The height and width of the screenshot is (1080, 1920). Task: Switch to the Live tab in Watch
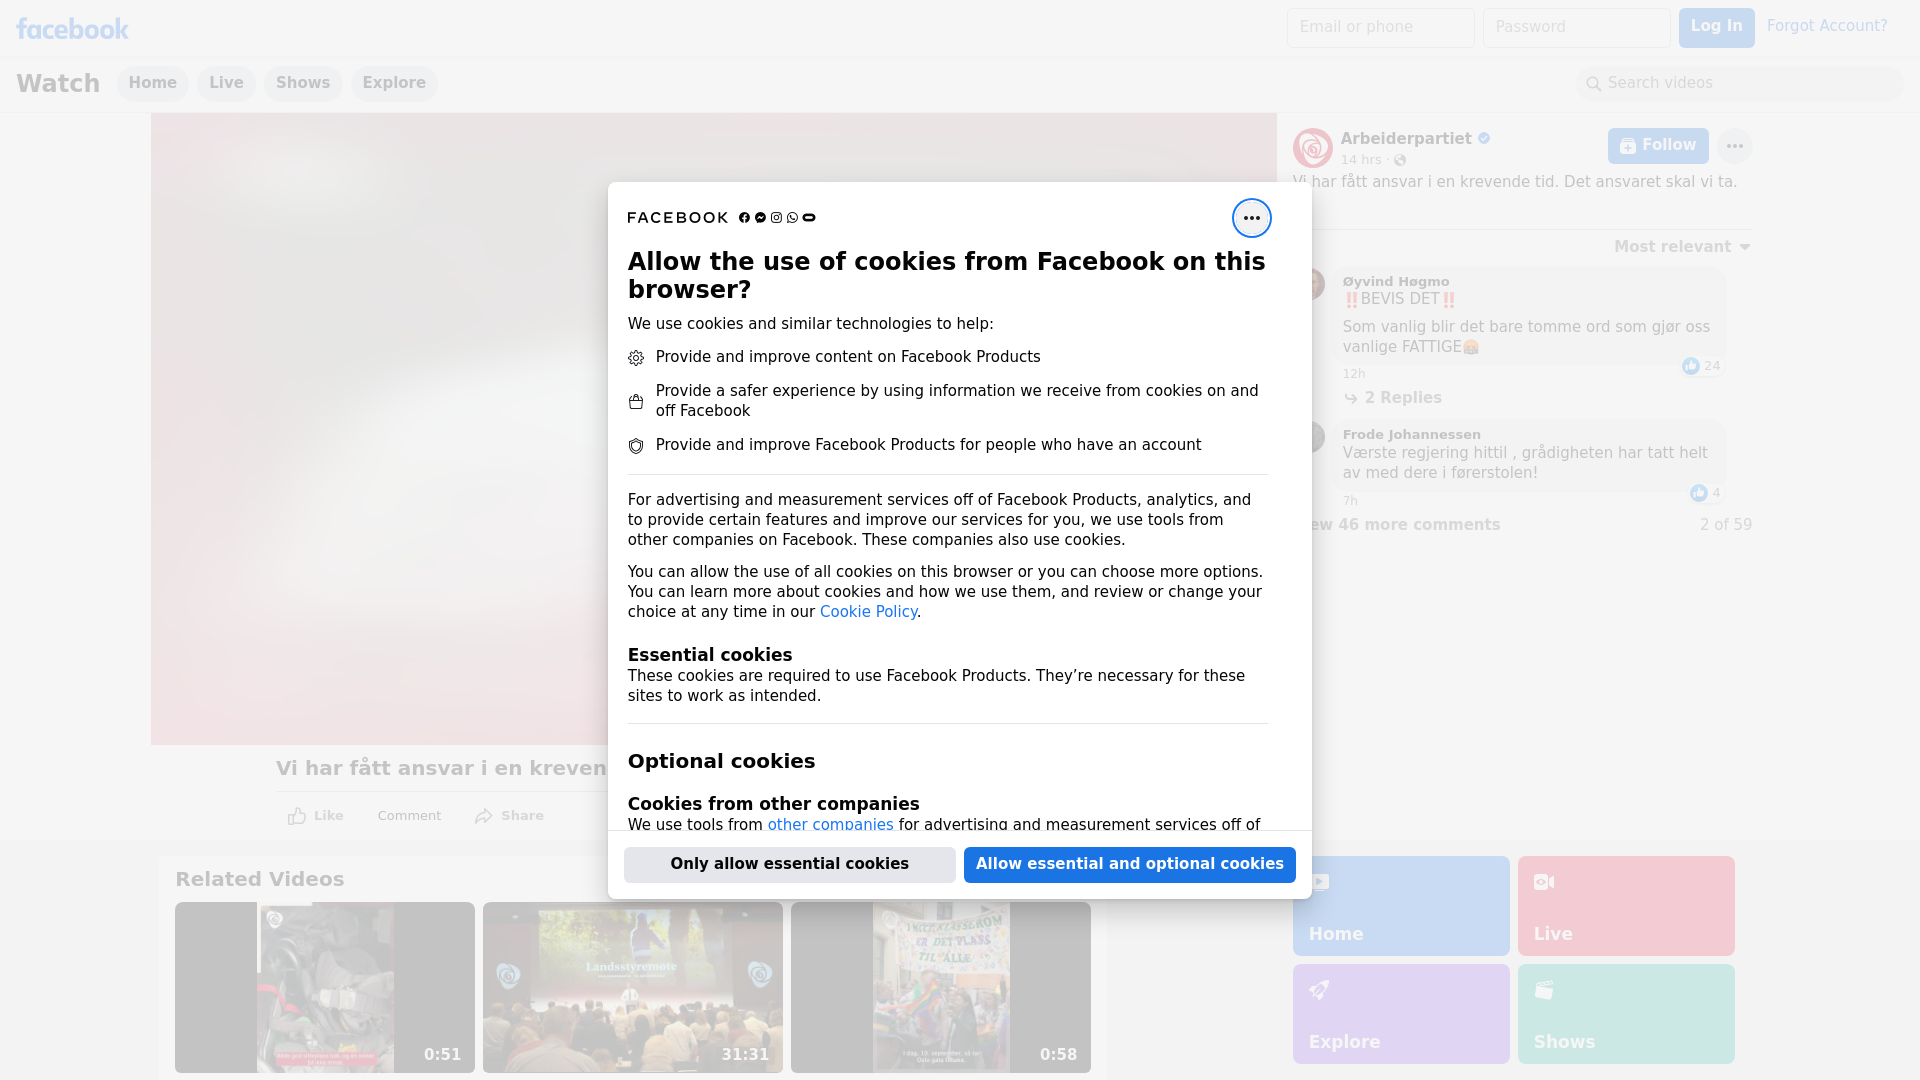(226, 83)
